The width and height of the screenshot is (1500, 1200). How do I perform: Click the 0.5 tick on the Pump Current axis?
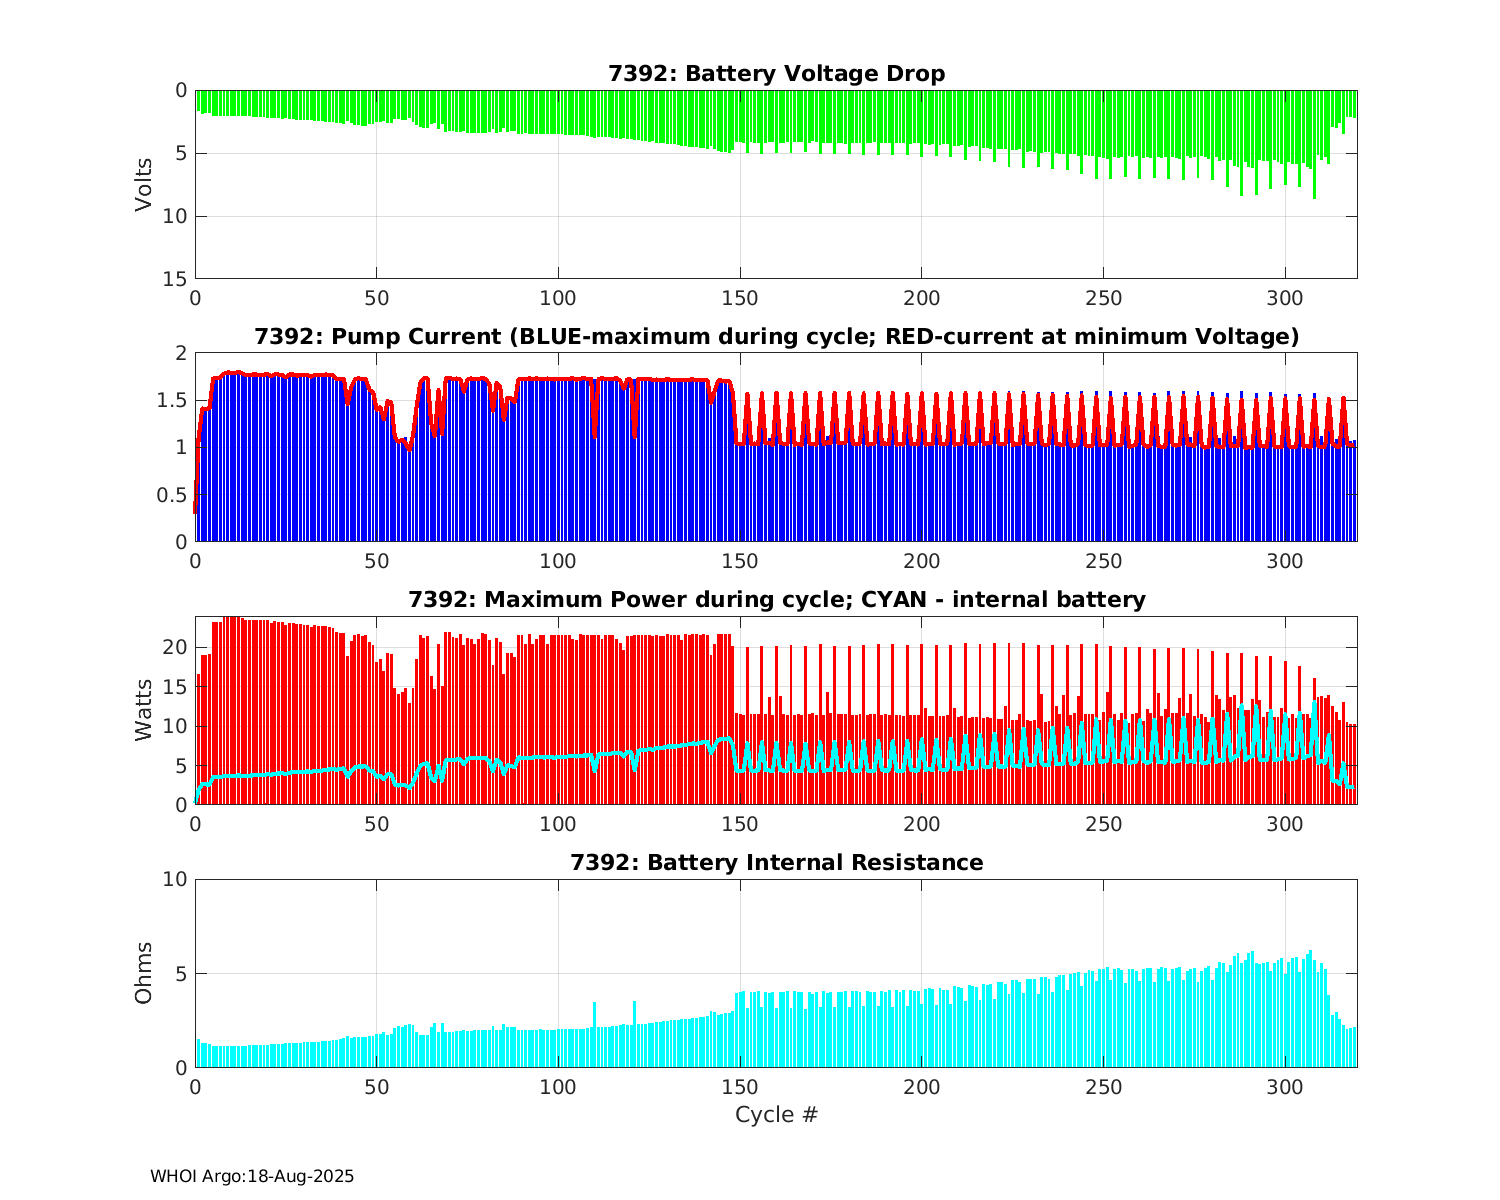(x=174, y=495)
